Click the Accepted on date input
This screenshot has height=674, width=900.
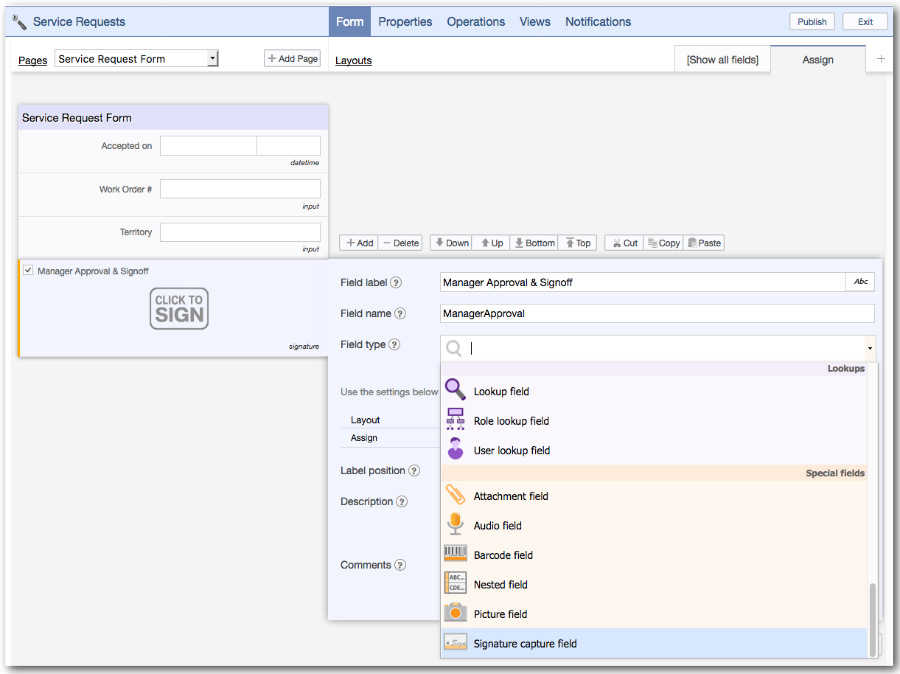click(x=208, y=146)
